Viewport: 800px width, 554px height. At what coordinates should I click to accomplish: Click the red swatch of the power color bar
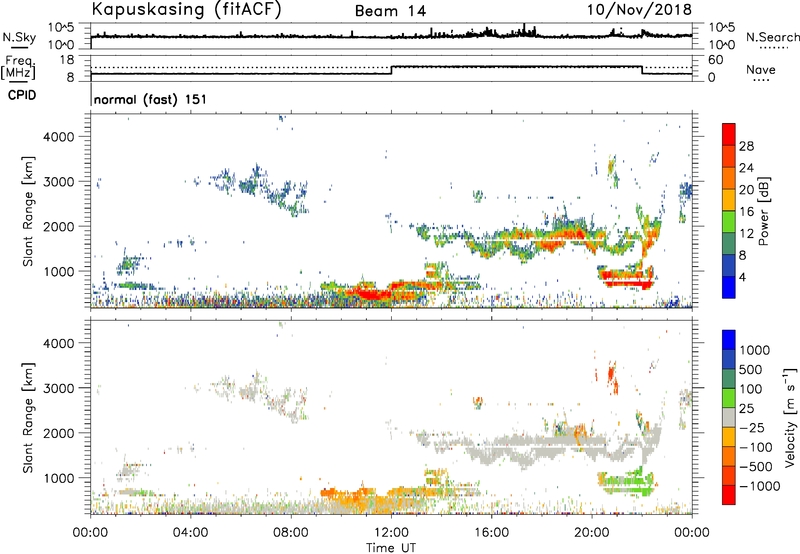pos(729,134)
